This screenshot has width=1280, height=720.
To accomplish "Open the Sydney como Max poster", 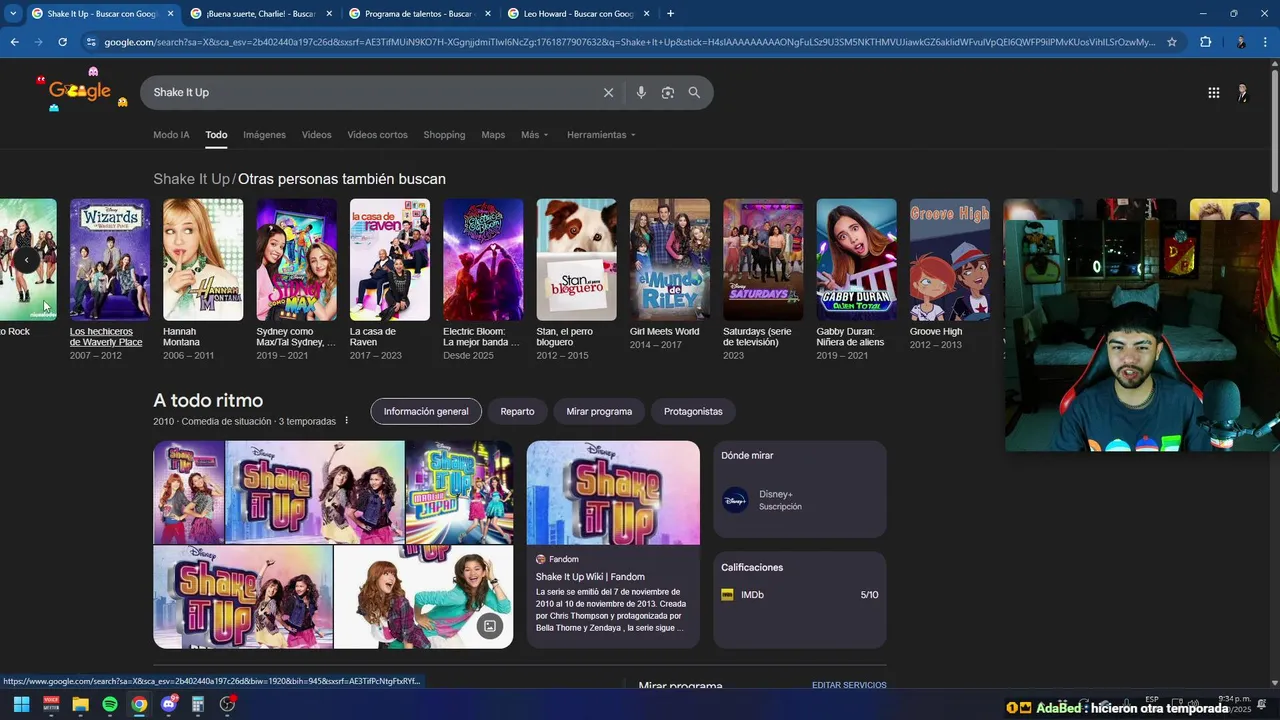I will click(x=296, y=260).
